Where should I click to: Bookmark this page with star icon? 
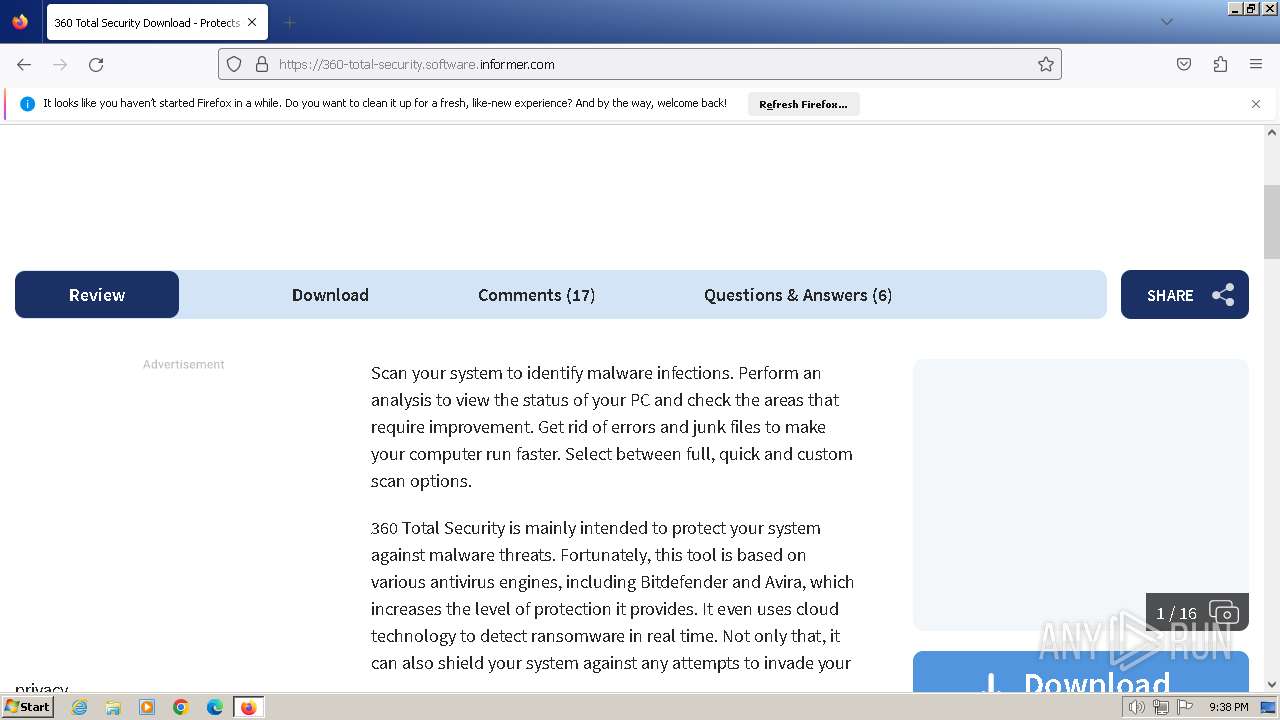tap(1045, 64)
